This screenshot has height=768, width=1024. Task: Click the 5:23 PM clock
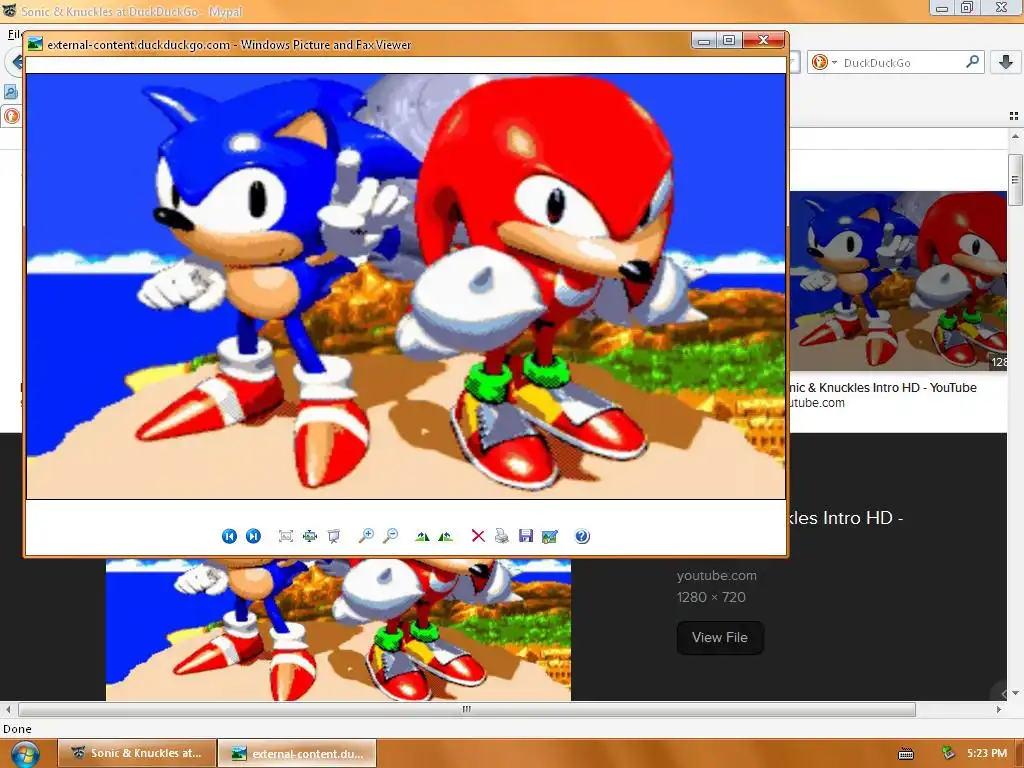click(987, 753)
